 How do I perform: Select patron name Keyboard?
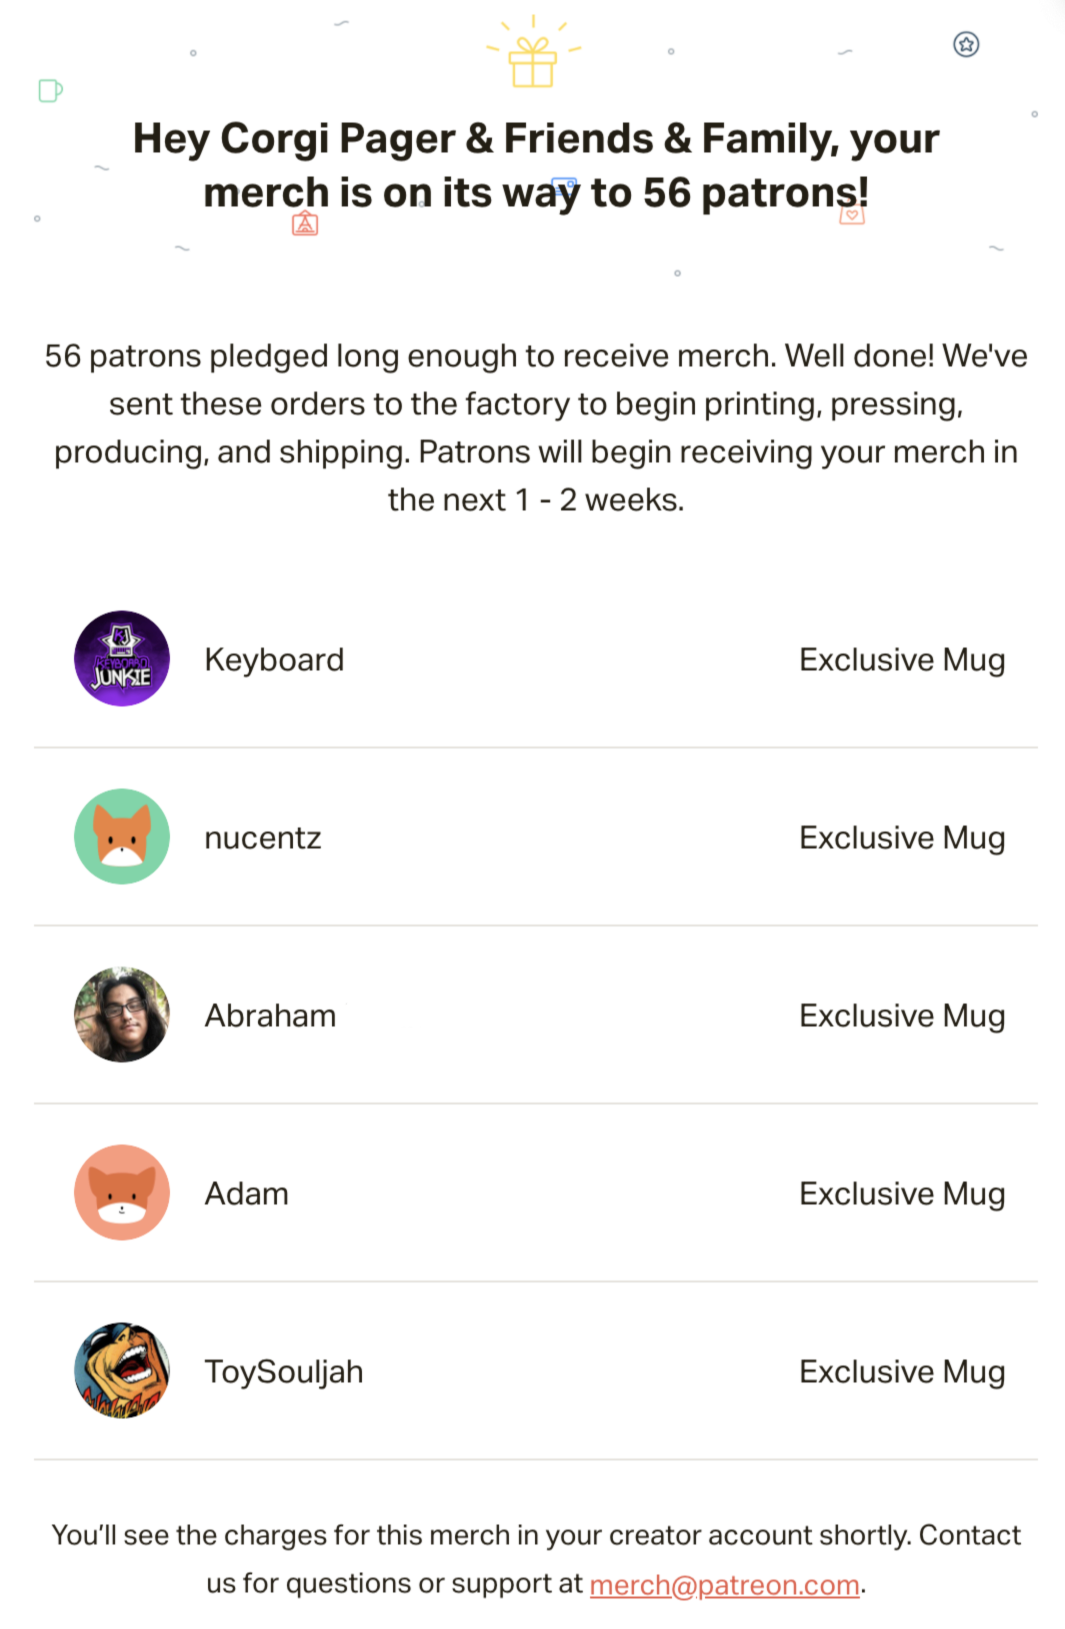(274, 660)
